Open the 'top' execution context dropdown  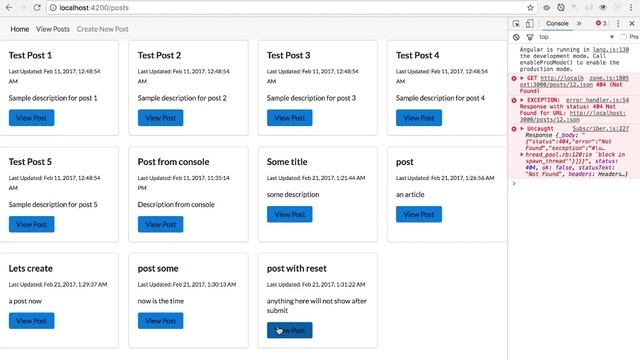tap(576, 37)
